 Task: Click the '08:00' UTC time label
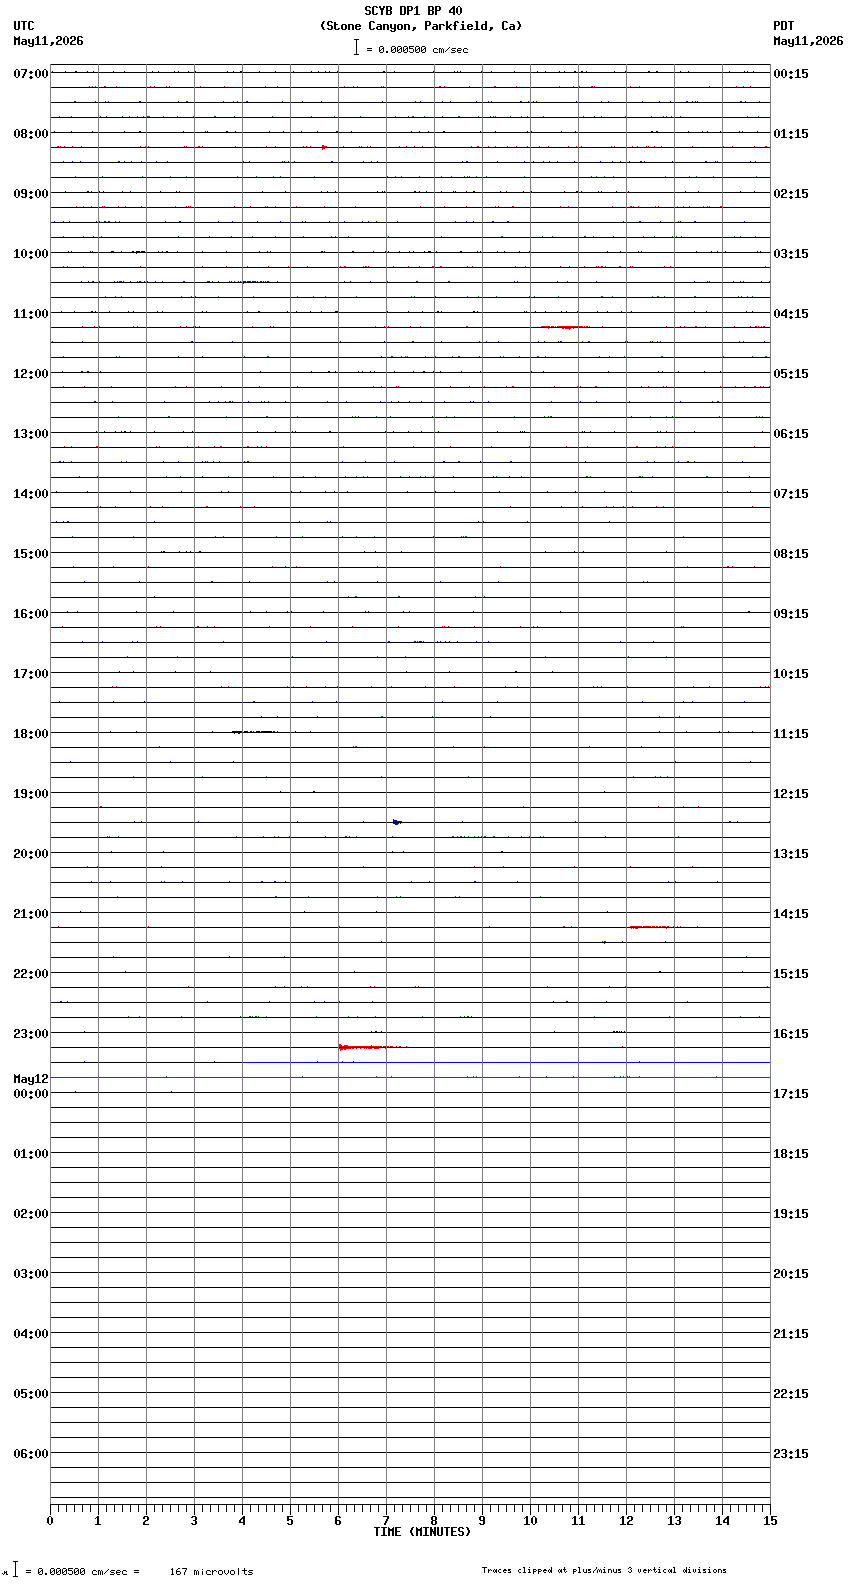click(x=31, y=134)
